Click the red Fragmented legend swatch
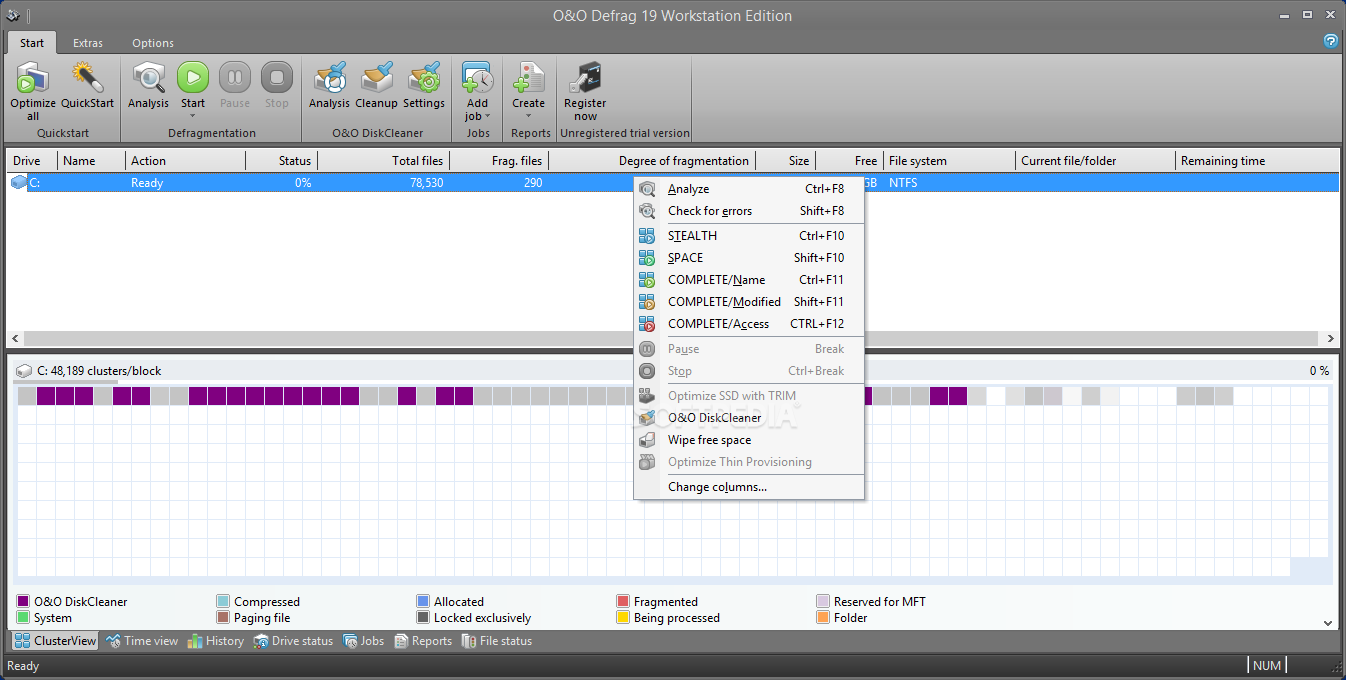Viewport: 1346px width, 680px height. click(623, 602)
